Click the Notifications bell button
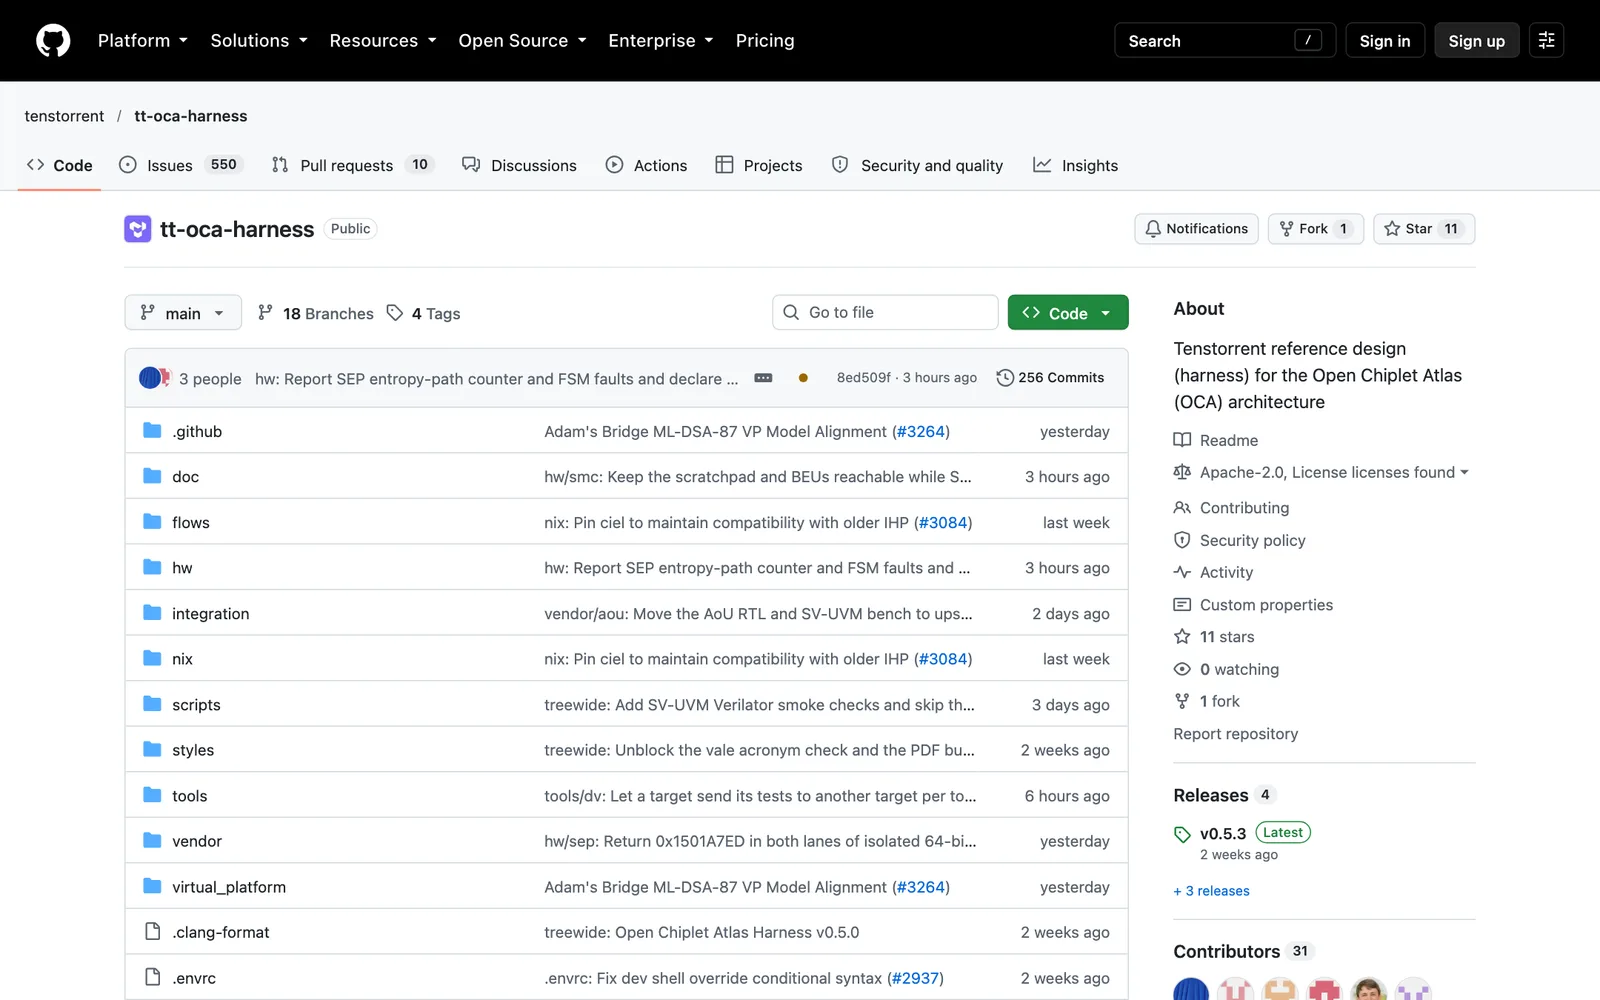Image resolution: width=1600 pixels, height=1000 pixels. click(1196, 229)
